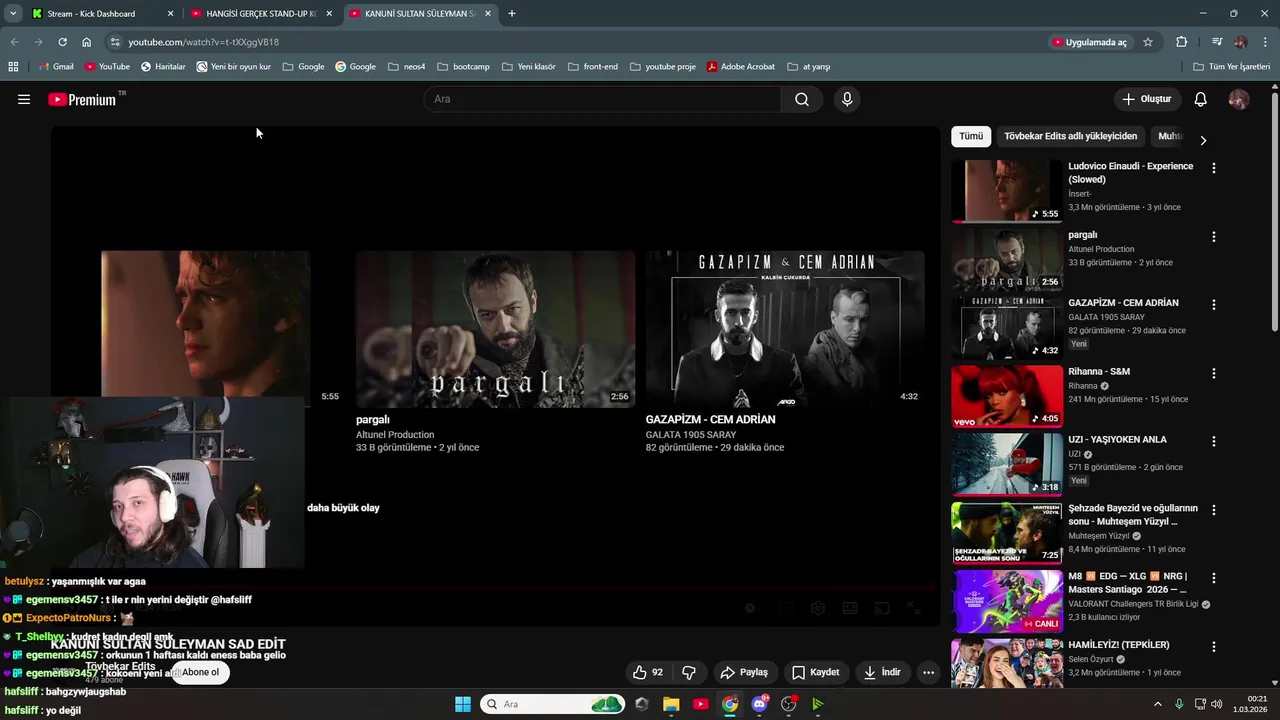Play the end-screen pargalı video thumbnail
The image size is (1280, 720).
[495, 329]
